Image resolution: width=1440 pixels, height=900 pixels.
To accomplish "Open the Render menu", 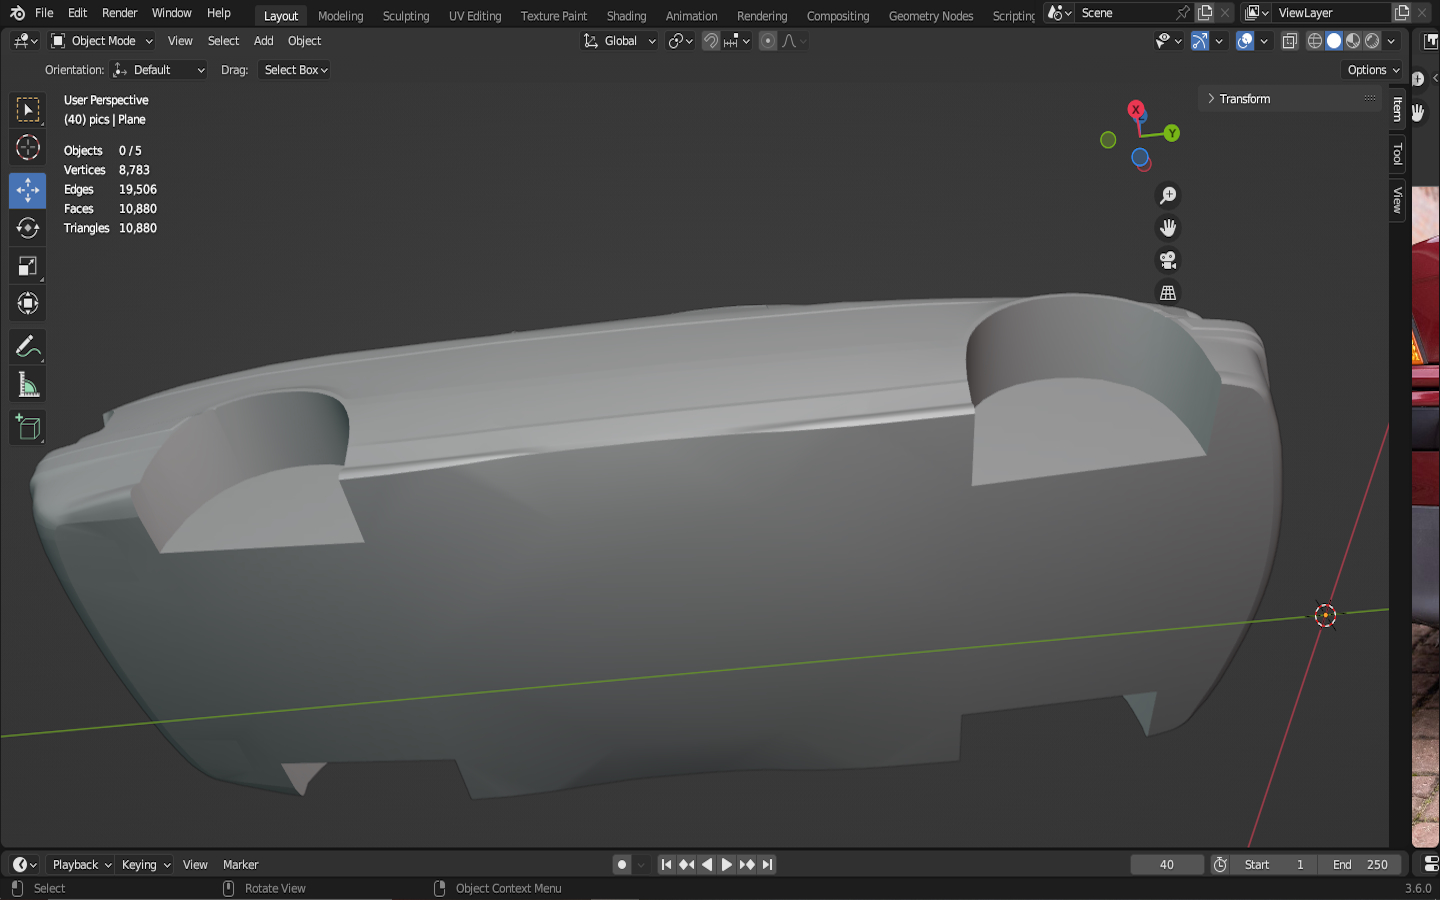I will pos(120,13).
